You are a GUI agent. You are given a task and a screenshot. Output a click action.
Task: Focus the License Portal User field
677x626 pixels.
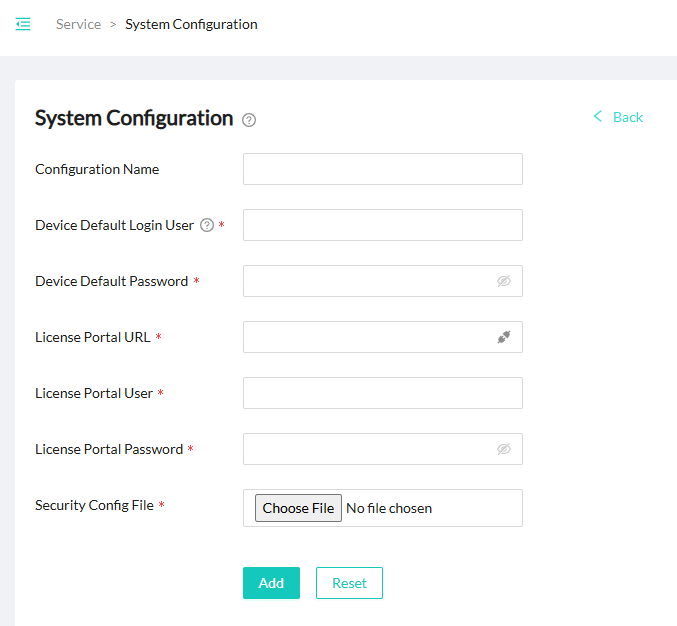tap(382, 393)
